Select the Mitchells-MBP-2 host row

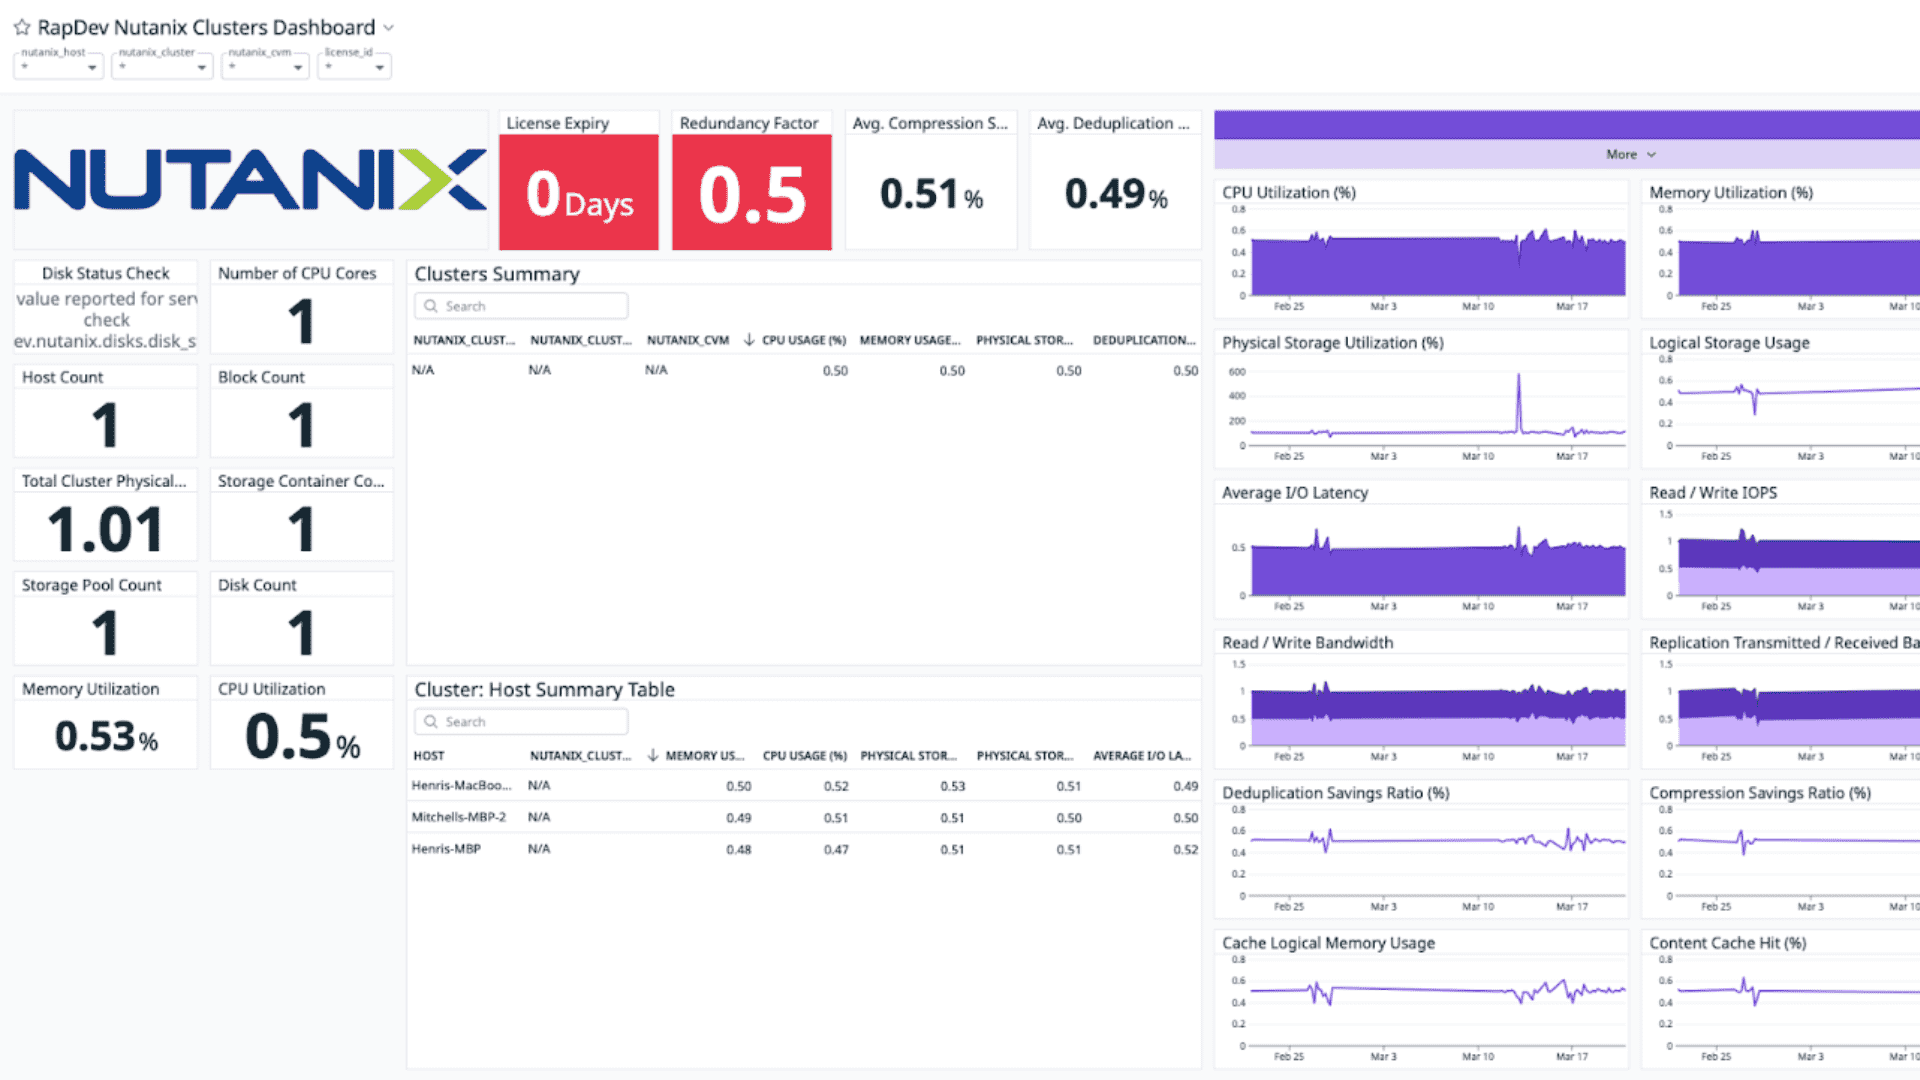click(x=805, y=818)
